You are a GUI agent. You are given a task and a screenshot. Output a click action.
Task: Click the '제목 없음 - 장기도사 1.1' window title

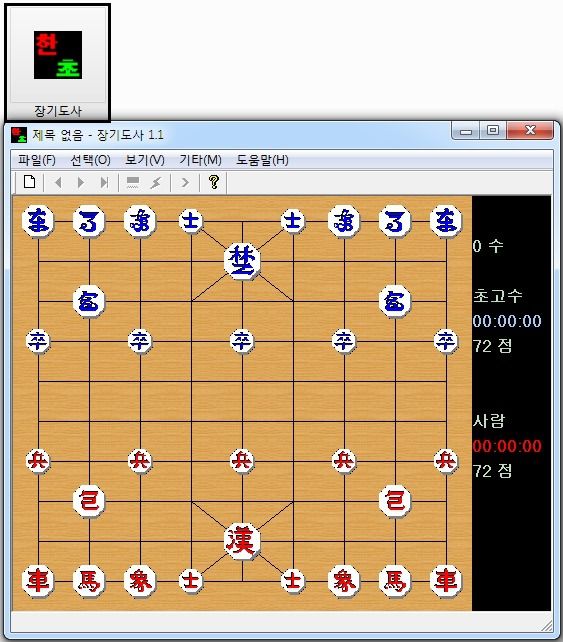pyautogui.click(x=98, y=135)
